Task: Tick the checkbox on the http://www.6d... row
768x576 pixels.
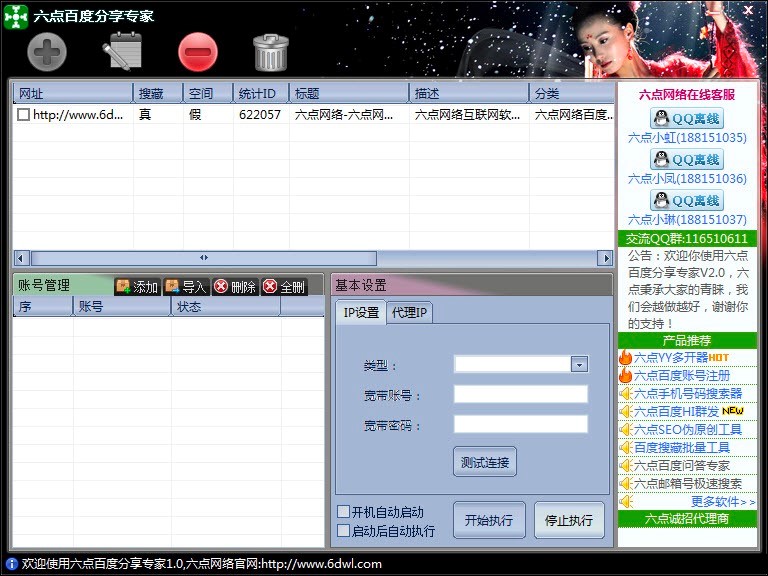Action: click(24, 115)
